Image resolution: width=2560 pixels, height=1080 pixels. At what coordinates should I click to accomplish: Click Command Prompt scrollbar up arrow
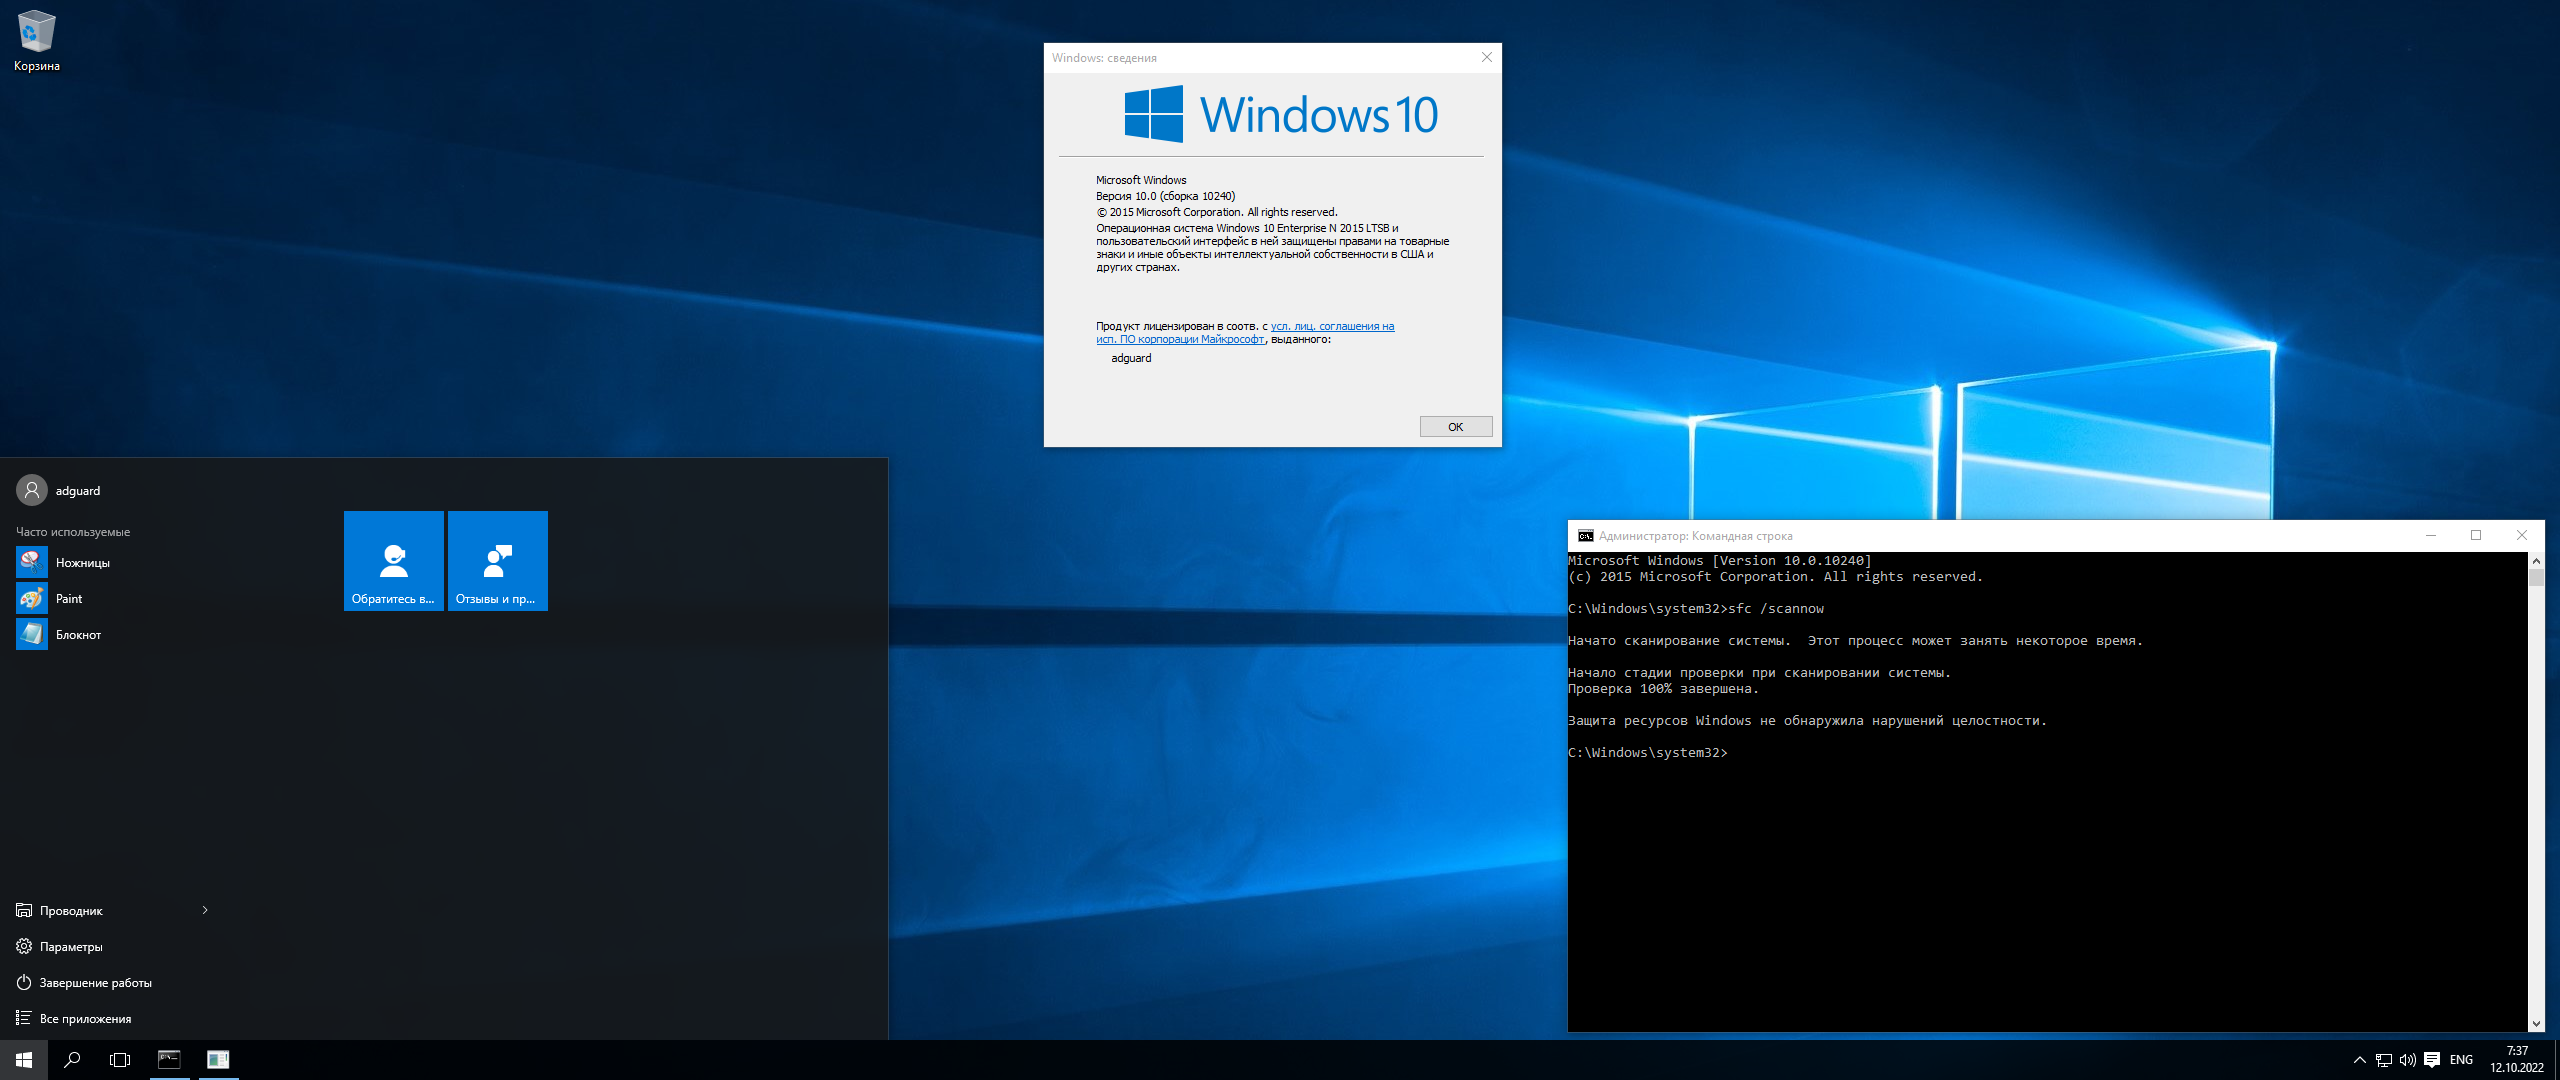click(x=2536, y=561)
